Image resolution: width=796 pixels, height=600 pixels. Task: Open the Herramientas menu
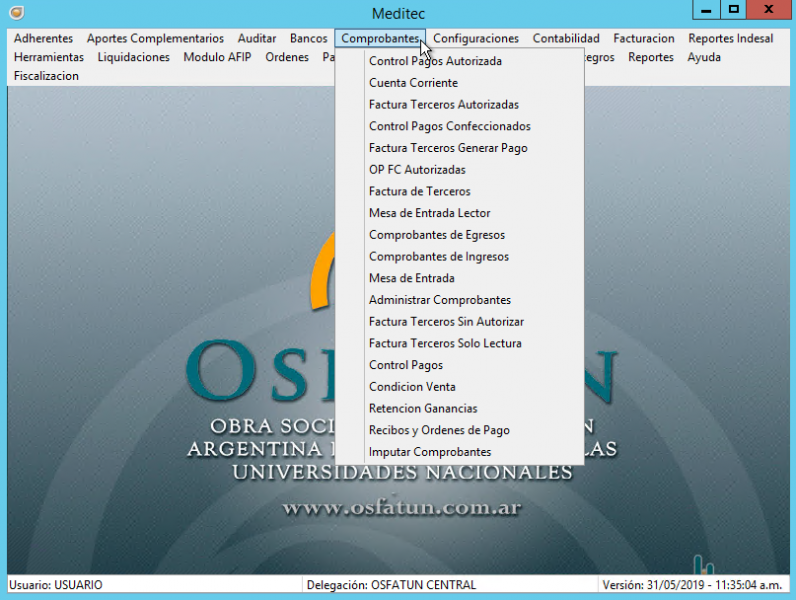click(x=49, y=57)
